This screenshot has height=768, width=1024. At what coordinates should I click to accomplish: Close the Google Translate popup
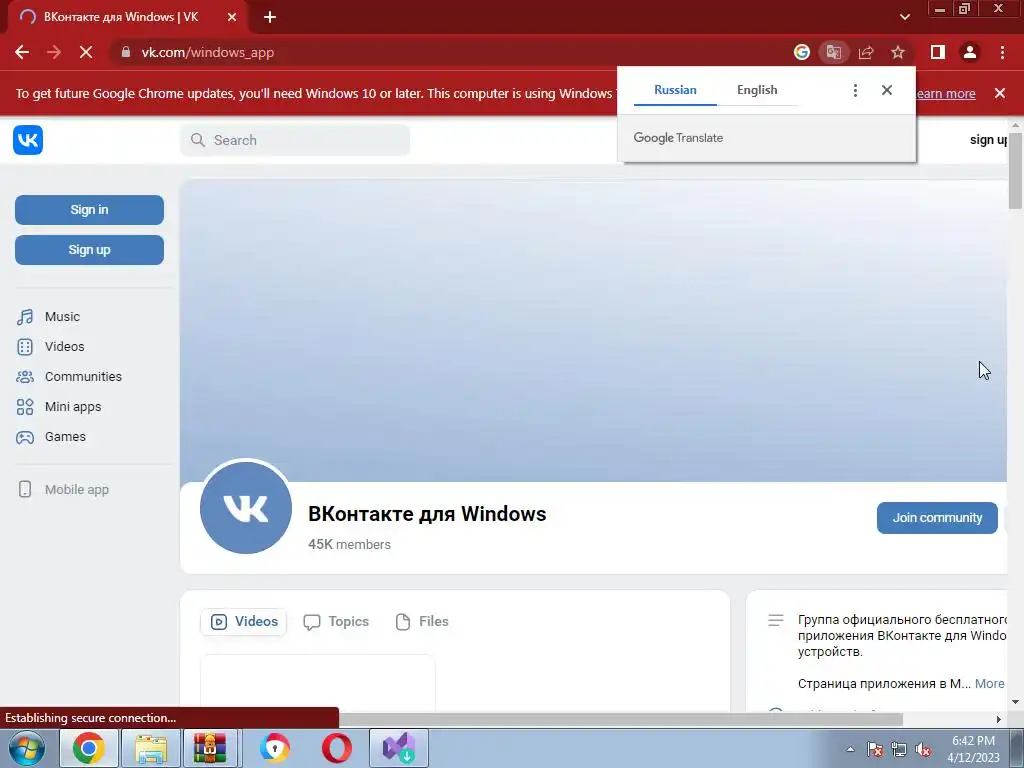886,90
